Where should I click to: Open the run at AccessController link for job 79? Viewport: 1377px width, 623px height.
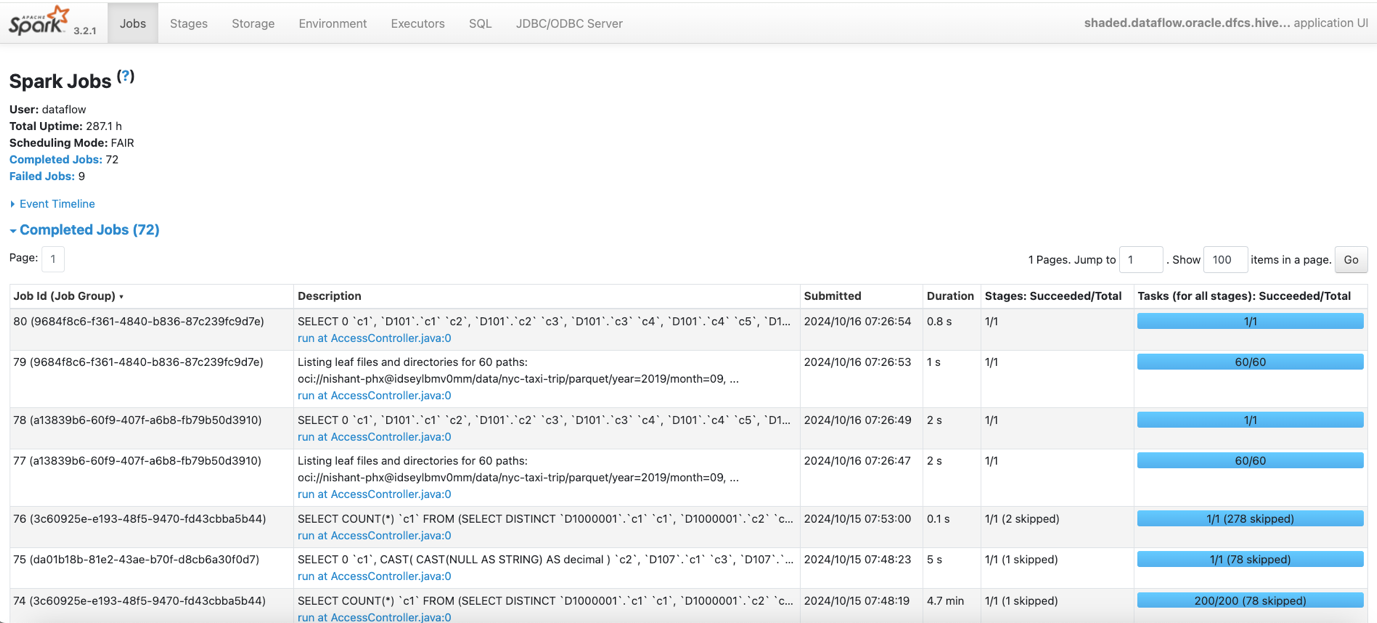(x=374, y=395)
